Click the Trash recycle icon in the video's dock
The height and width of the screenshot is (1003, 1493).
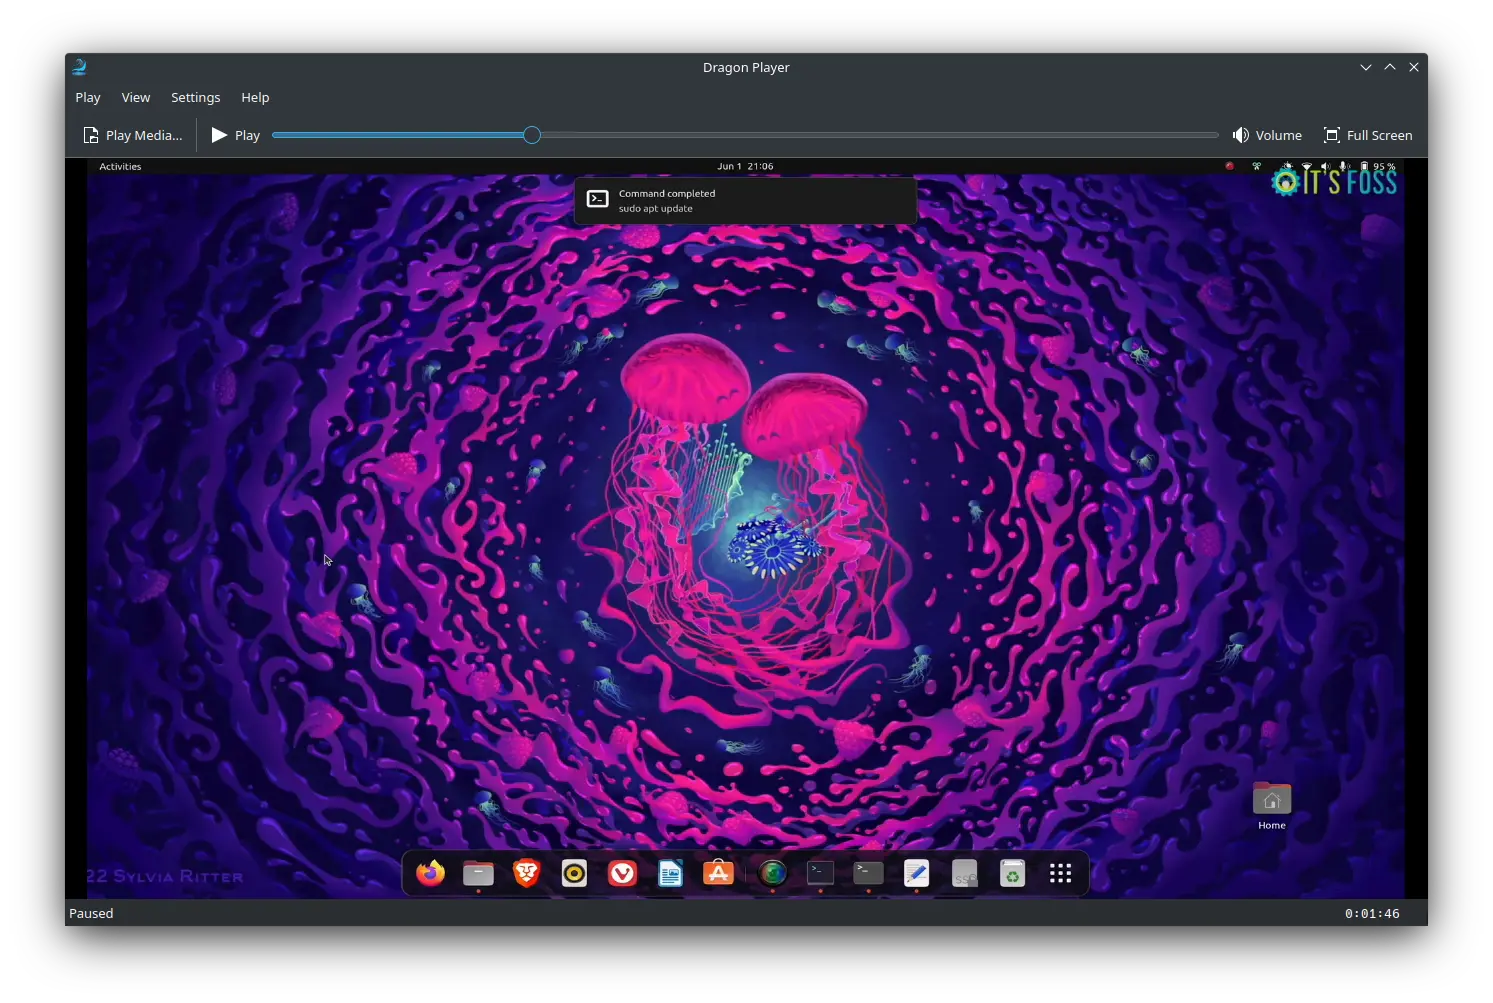tap(1012, 873)
